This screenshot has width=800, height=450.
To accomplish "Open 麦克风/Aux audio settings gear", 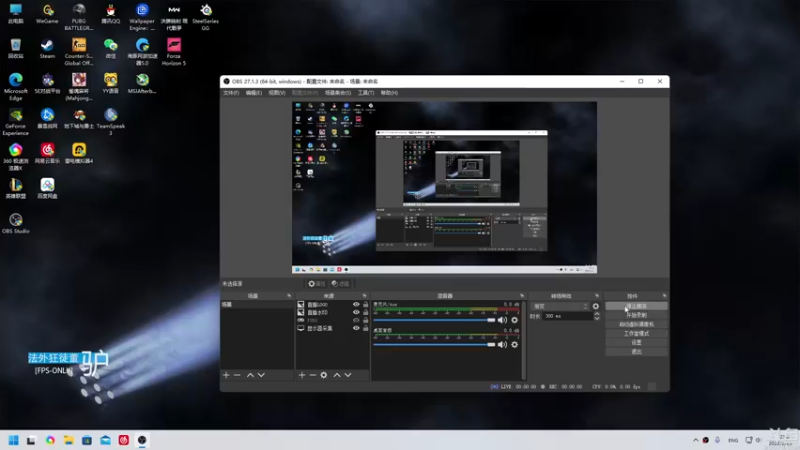I will [514, 320].
